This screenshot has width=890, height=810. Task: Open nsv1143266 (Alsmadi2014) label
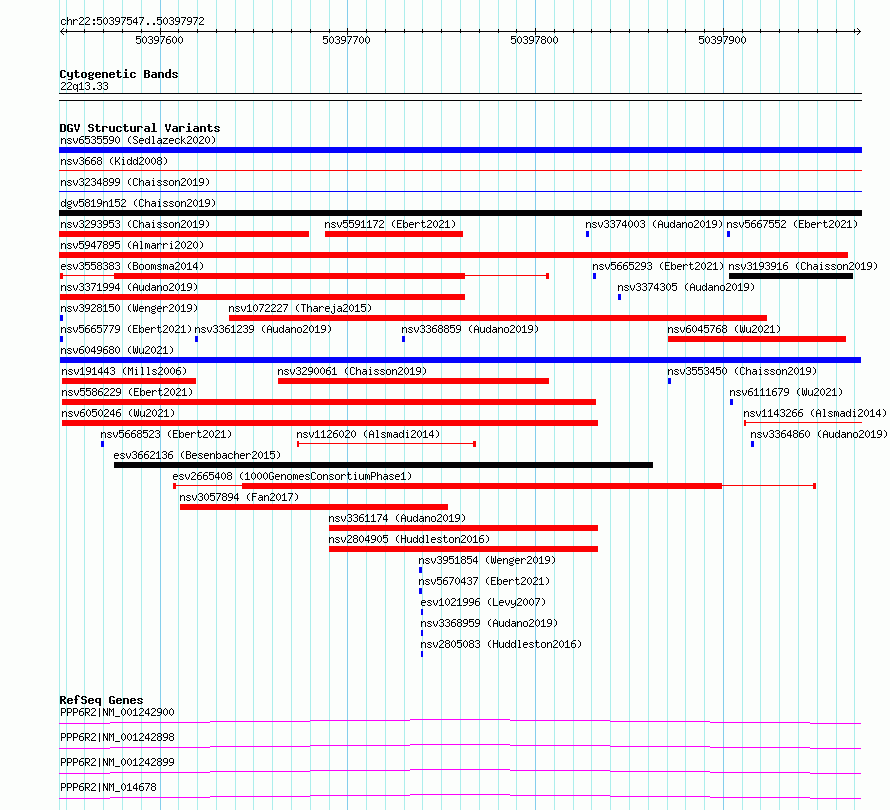point(815,413)
